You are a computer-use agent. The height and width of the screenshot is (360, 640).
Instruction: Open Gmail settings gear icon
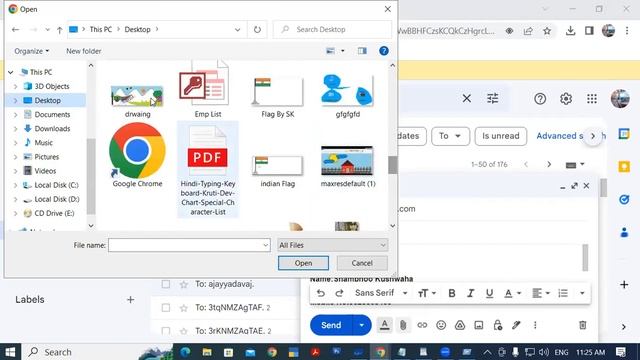[566, 98]
